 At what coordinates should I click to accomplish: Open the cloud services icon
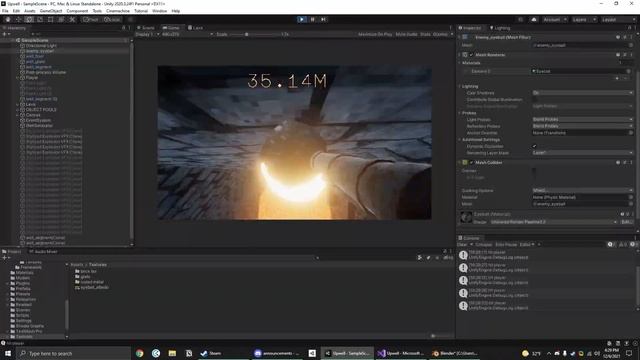pyautogui.click(x=533, y=19)
